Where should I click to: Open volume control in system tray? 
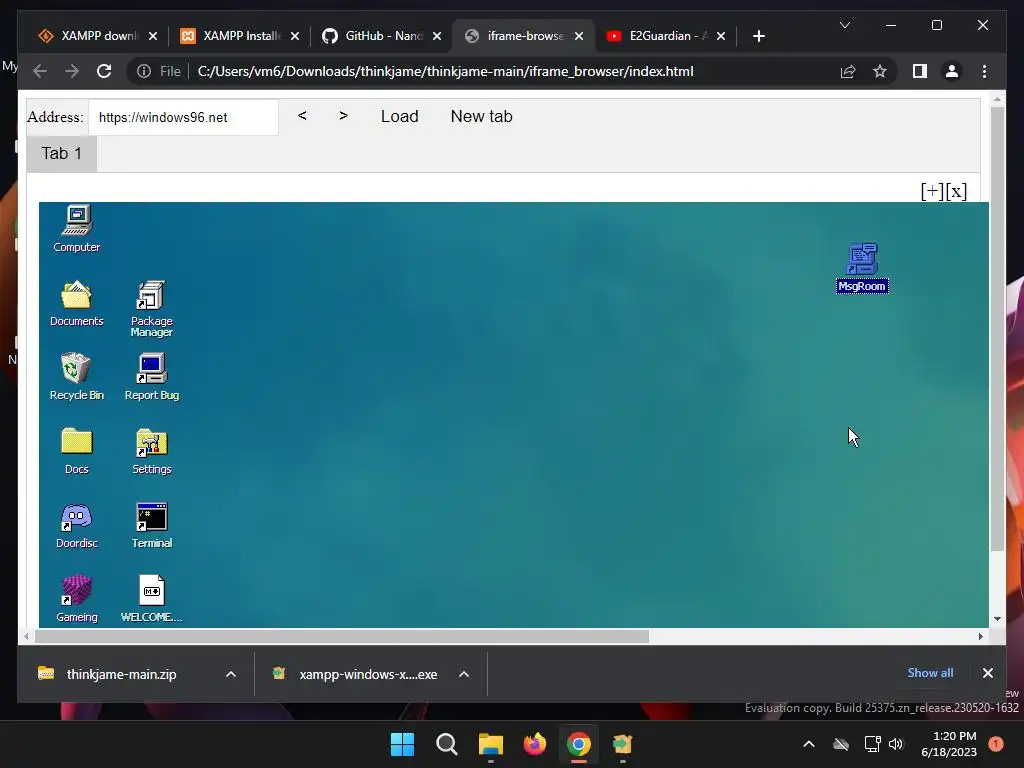[x=896, y=744]
